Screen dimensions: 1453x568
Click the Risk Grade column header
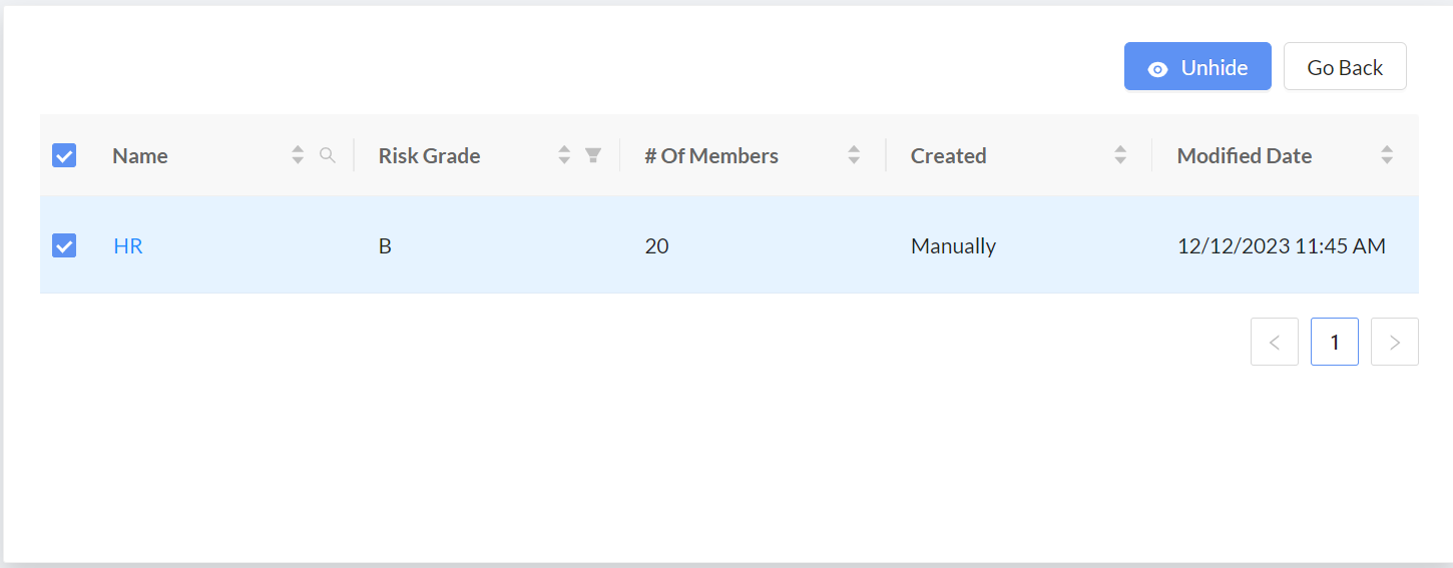(x=429, y=156)
